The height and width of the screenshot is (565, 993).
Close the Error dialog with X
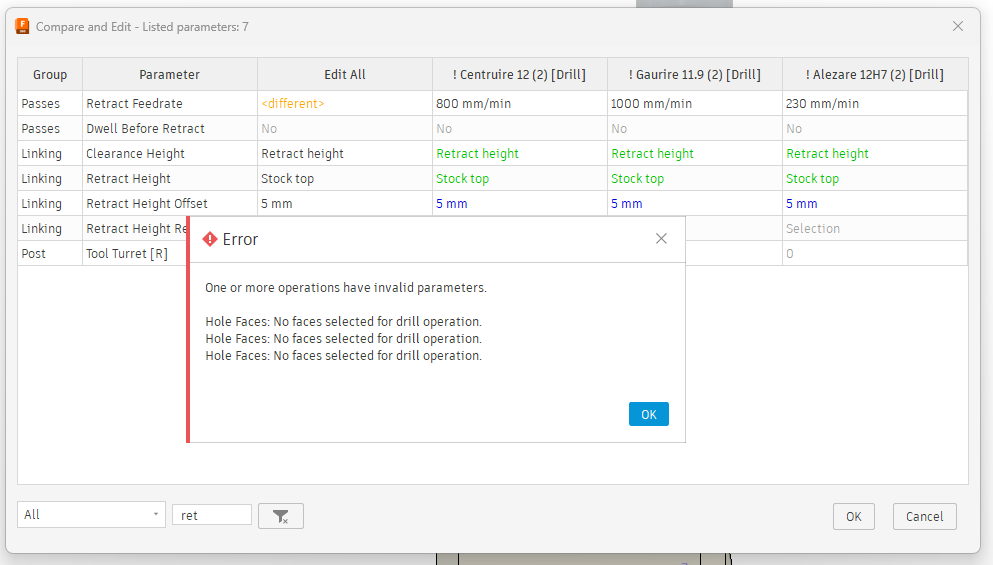tap(661, 239)
